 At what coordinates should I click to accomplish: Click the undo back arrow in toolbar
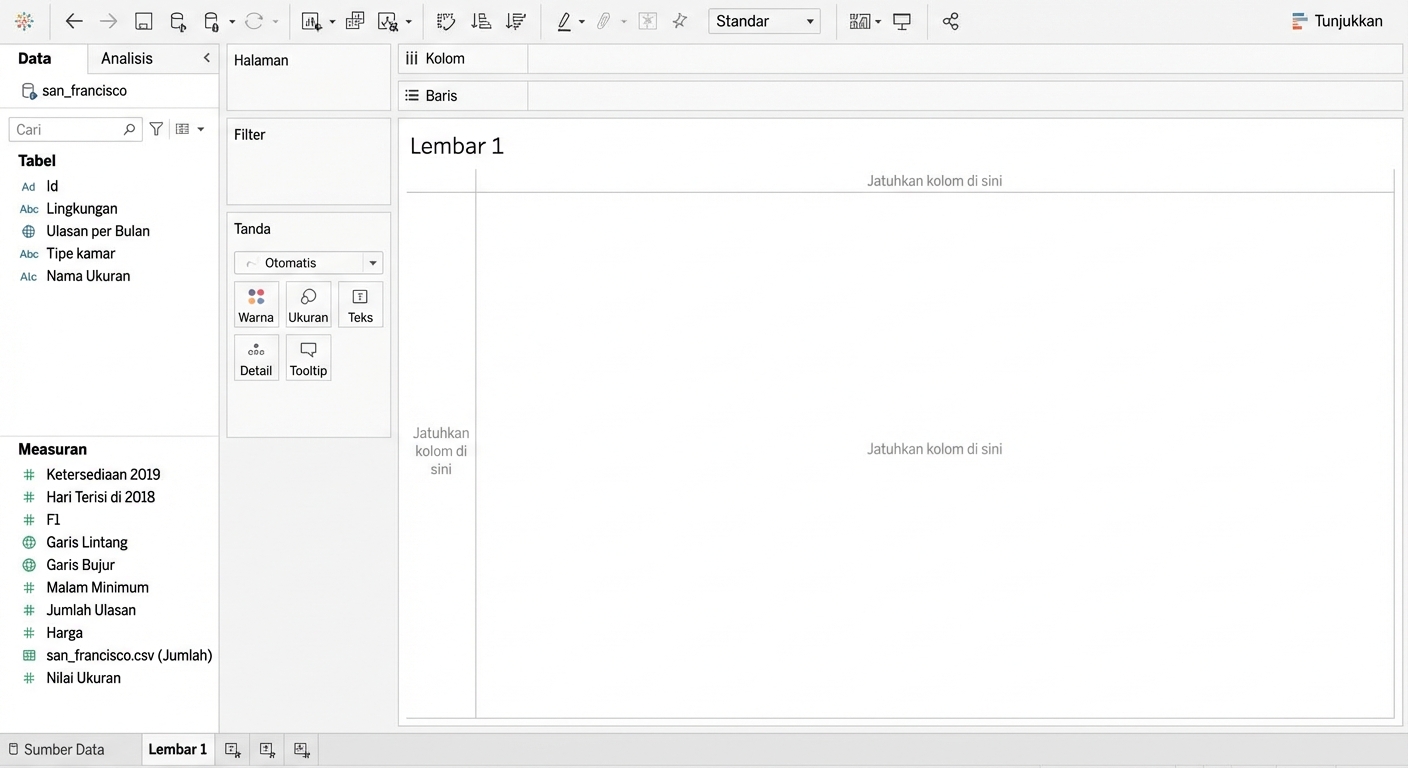[74, 21]
